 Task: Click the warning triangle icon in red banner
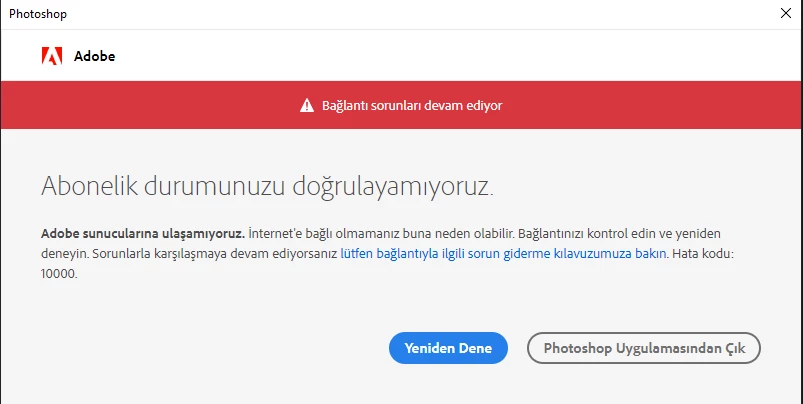tap(307, 105)
